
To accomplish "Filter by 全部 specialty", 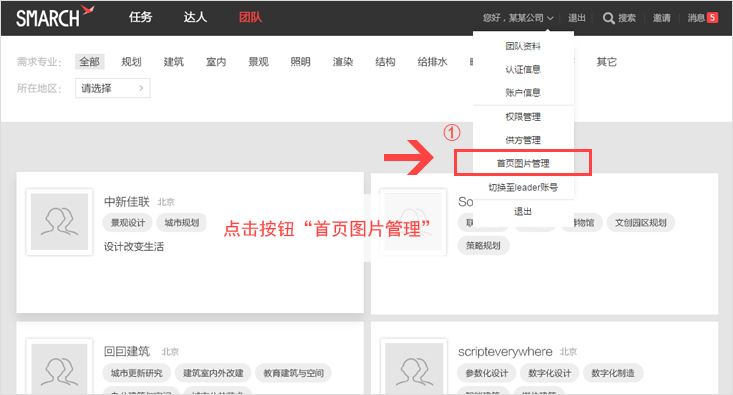I will [x=89, y=62].
